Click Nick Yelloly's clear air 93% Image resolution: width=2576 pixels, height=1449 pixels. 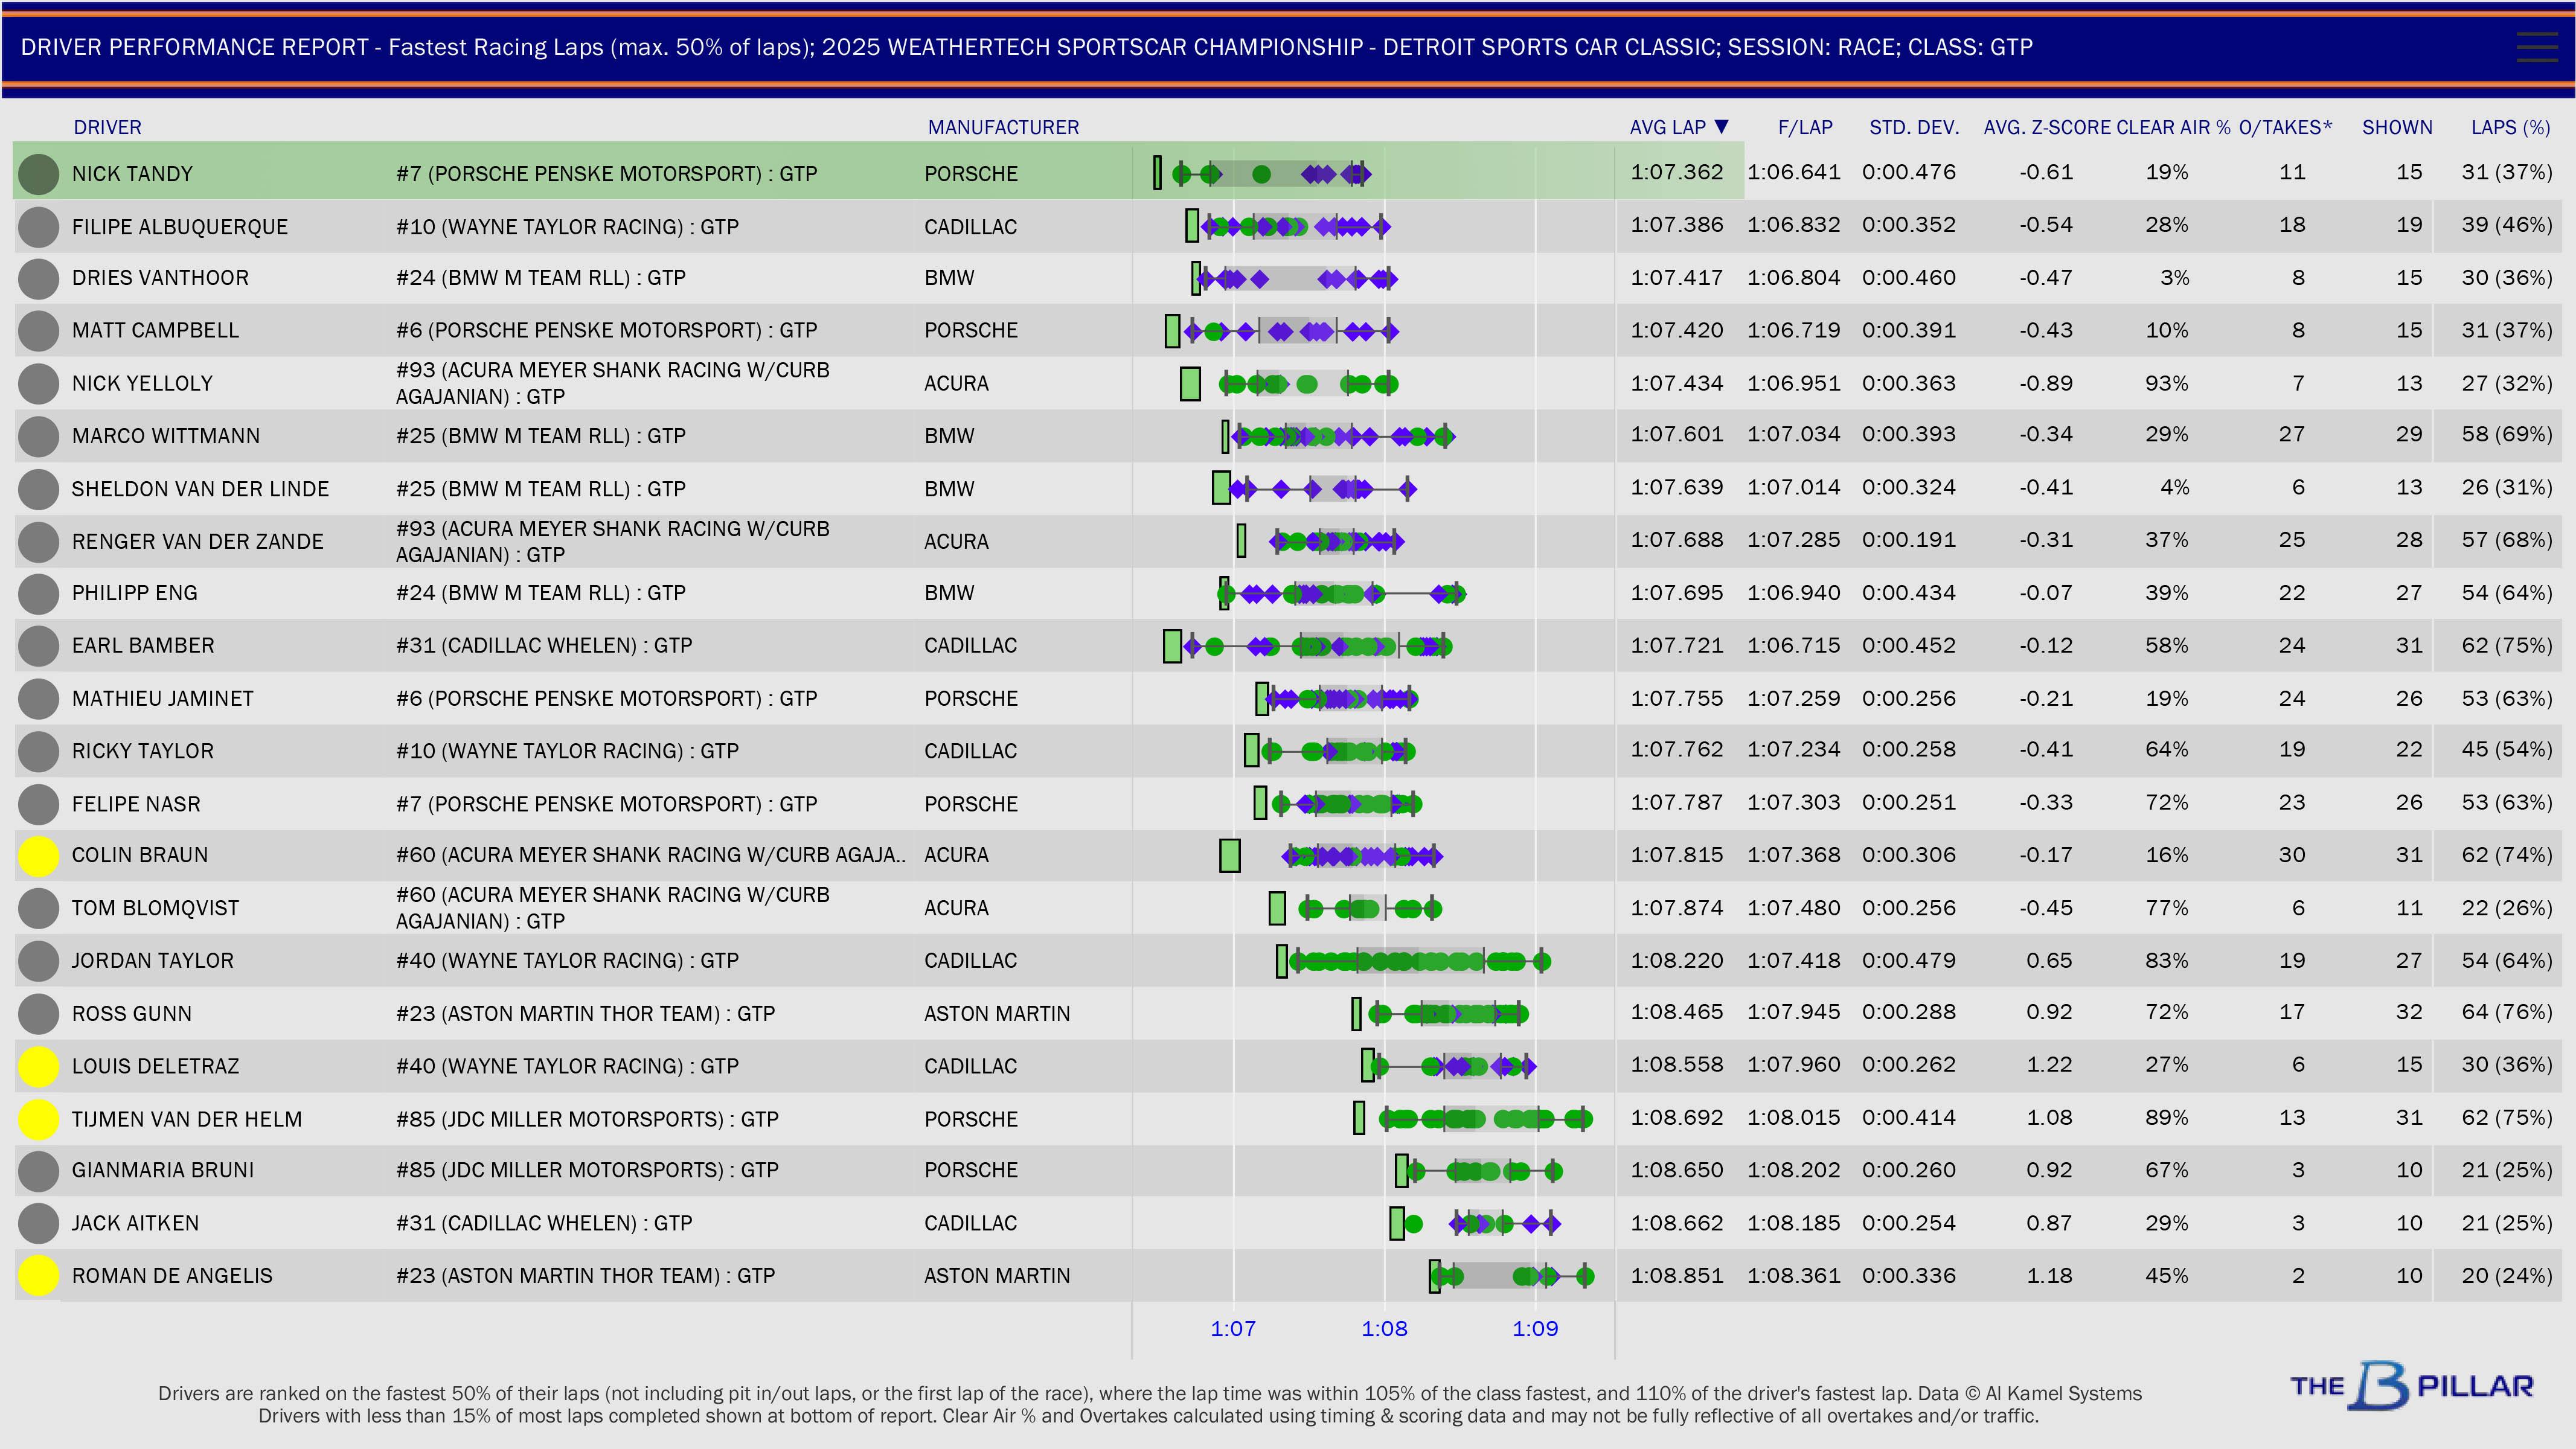(x=2167, y=383)
